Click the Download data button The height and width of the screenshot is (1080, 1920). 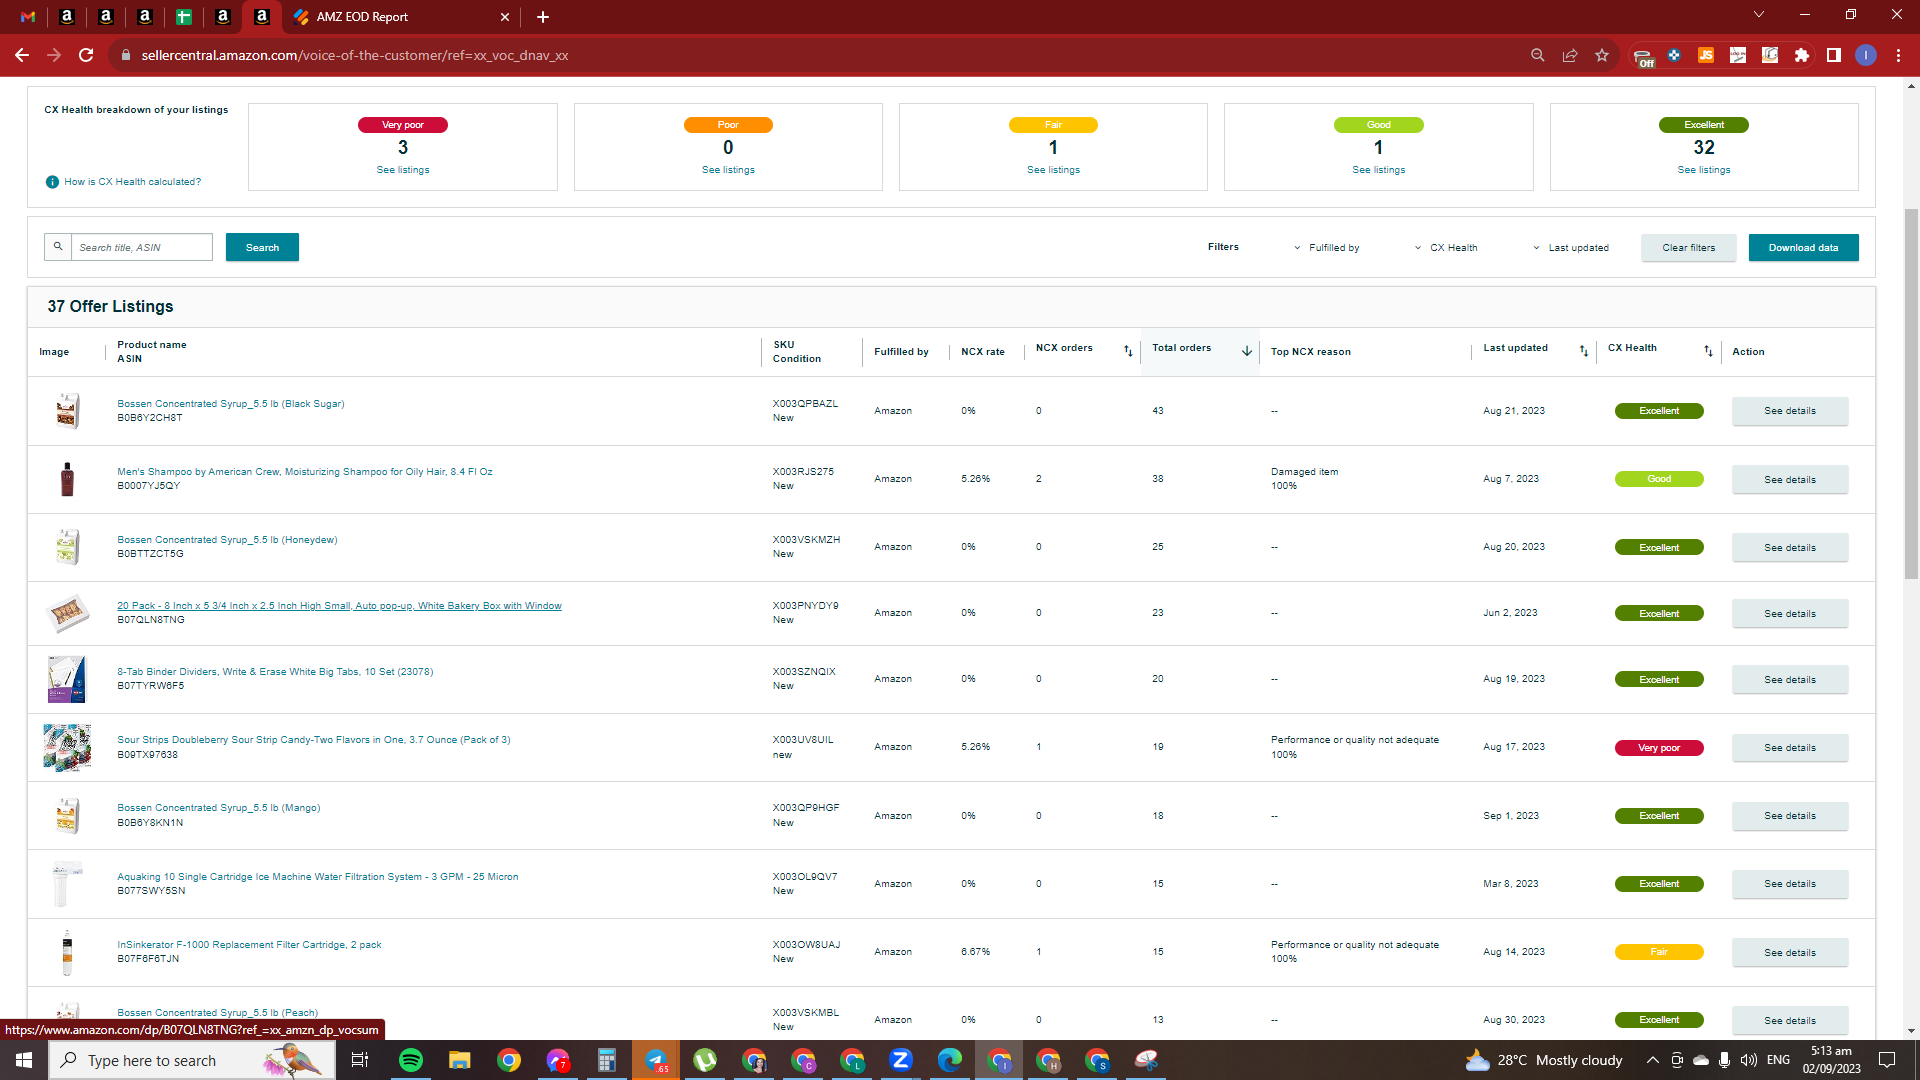click(1803, 248)
